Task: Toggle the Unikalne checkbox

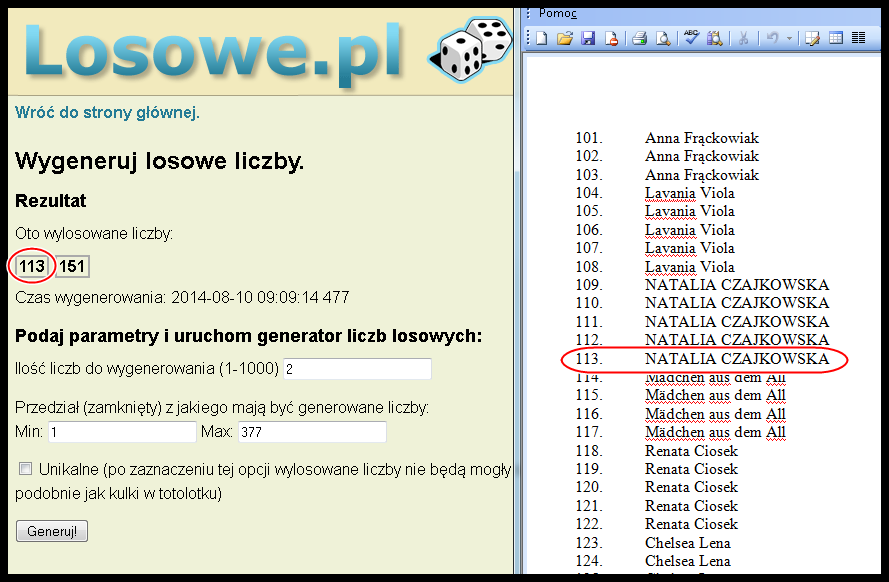Action: 25,469
